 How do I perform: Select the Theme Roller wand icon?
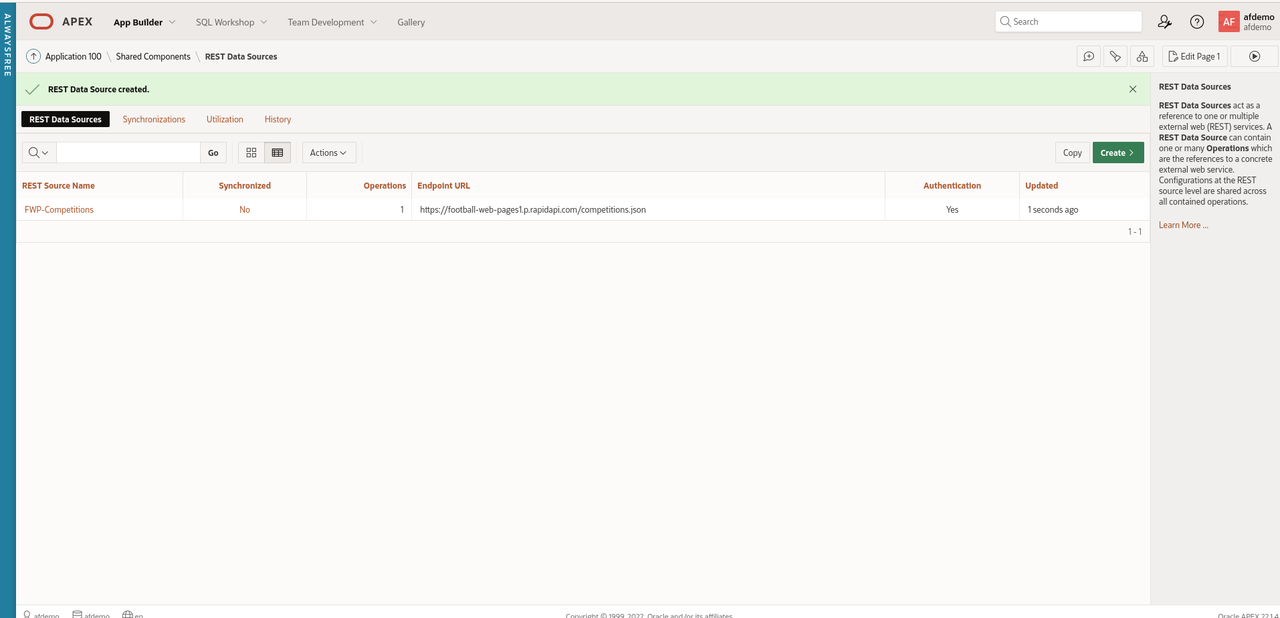(x=1115, y=56)
